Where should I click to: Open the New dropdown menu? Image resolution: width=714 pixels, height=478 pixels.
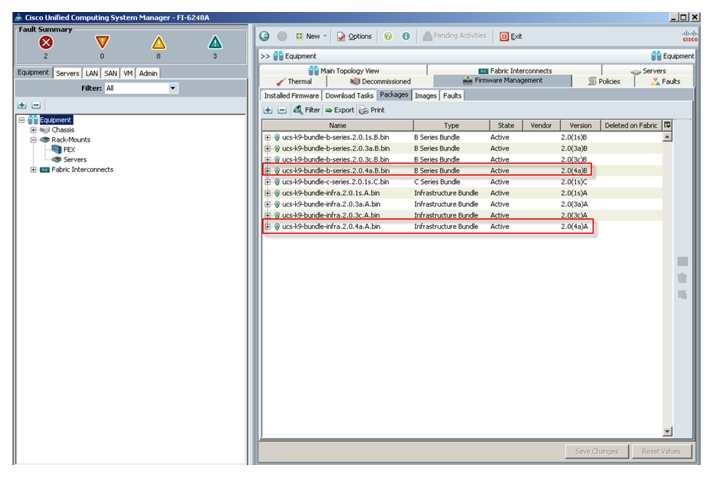(311, 36)
